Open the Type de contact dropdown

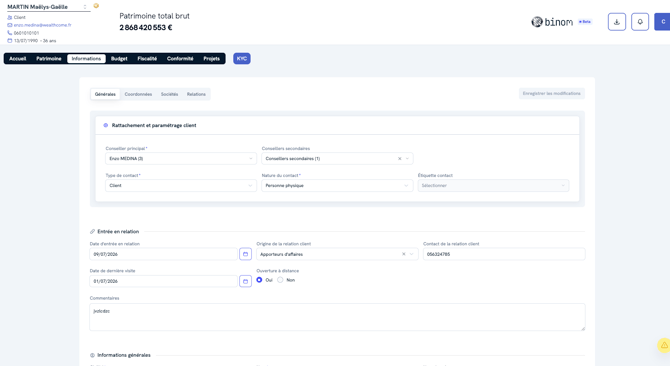tap(181, 185)
